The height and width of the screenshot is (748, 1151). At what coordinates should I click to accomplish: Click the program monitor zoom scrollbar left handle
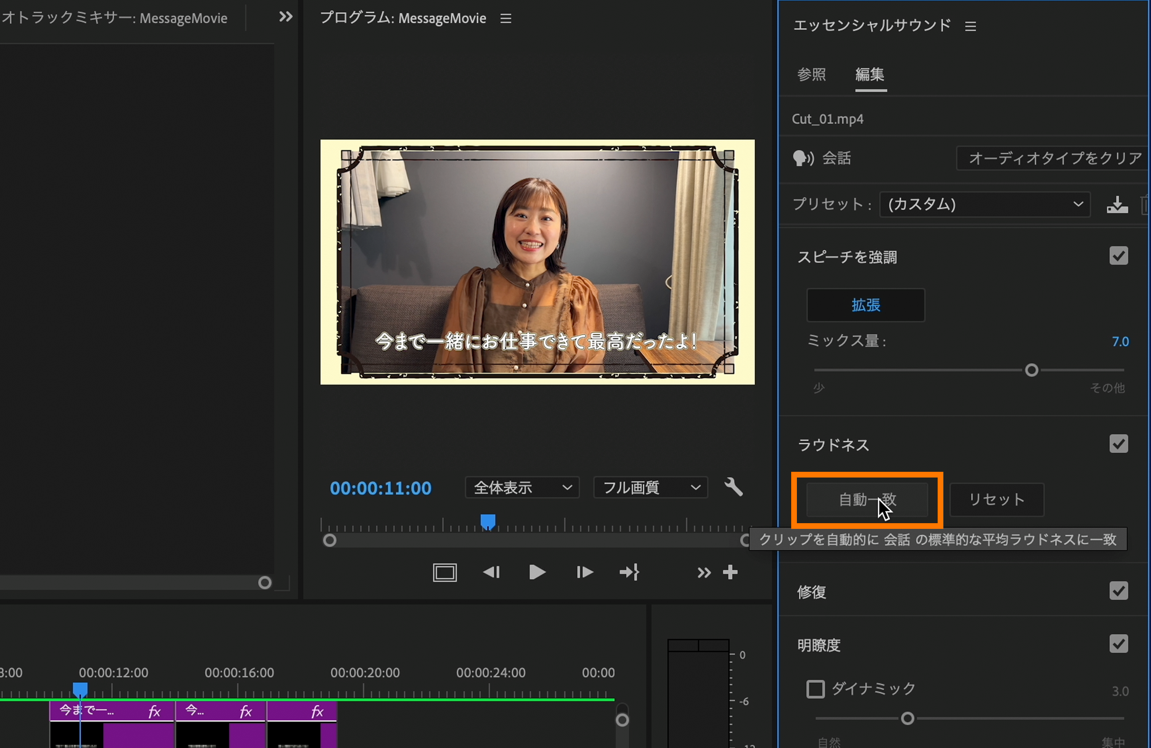pos(330,540)
